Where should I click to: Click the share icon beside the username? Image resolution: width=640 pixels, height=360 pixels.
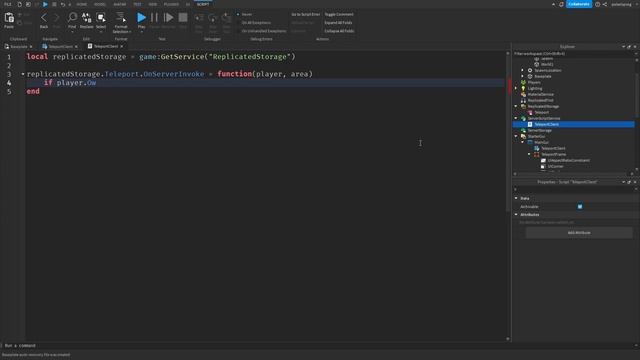click(605, 4)
